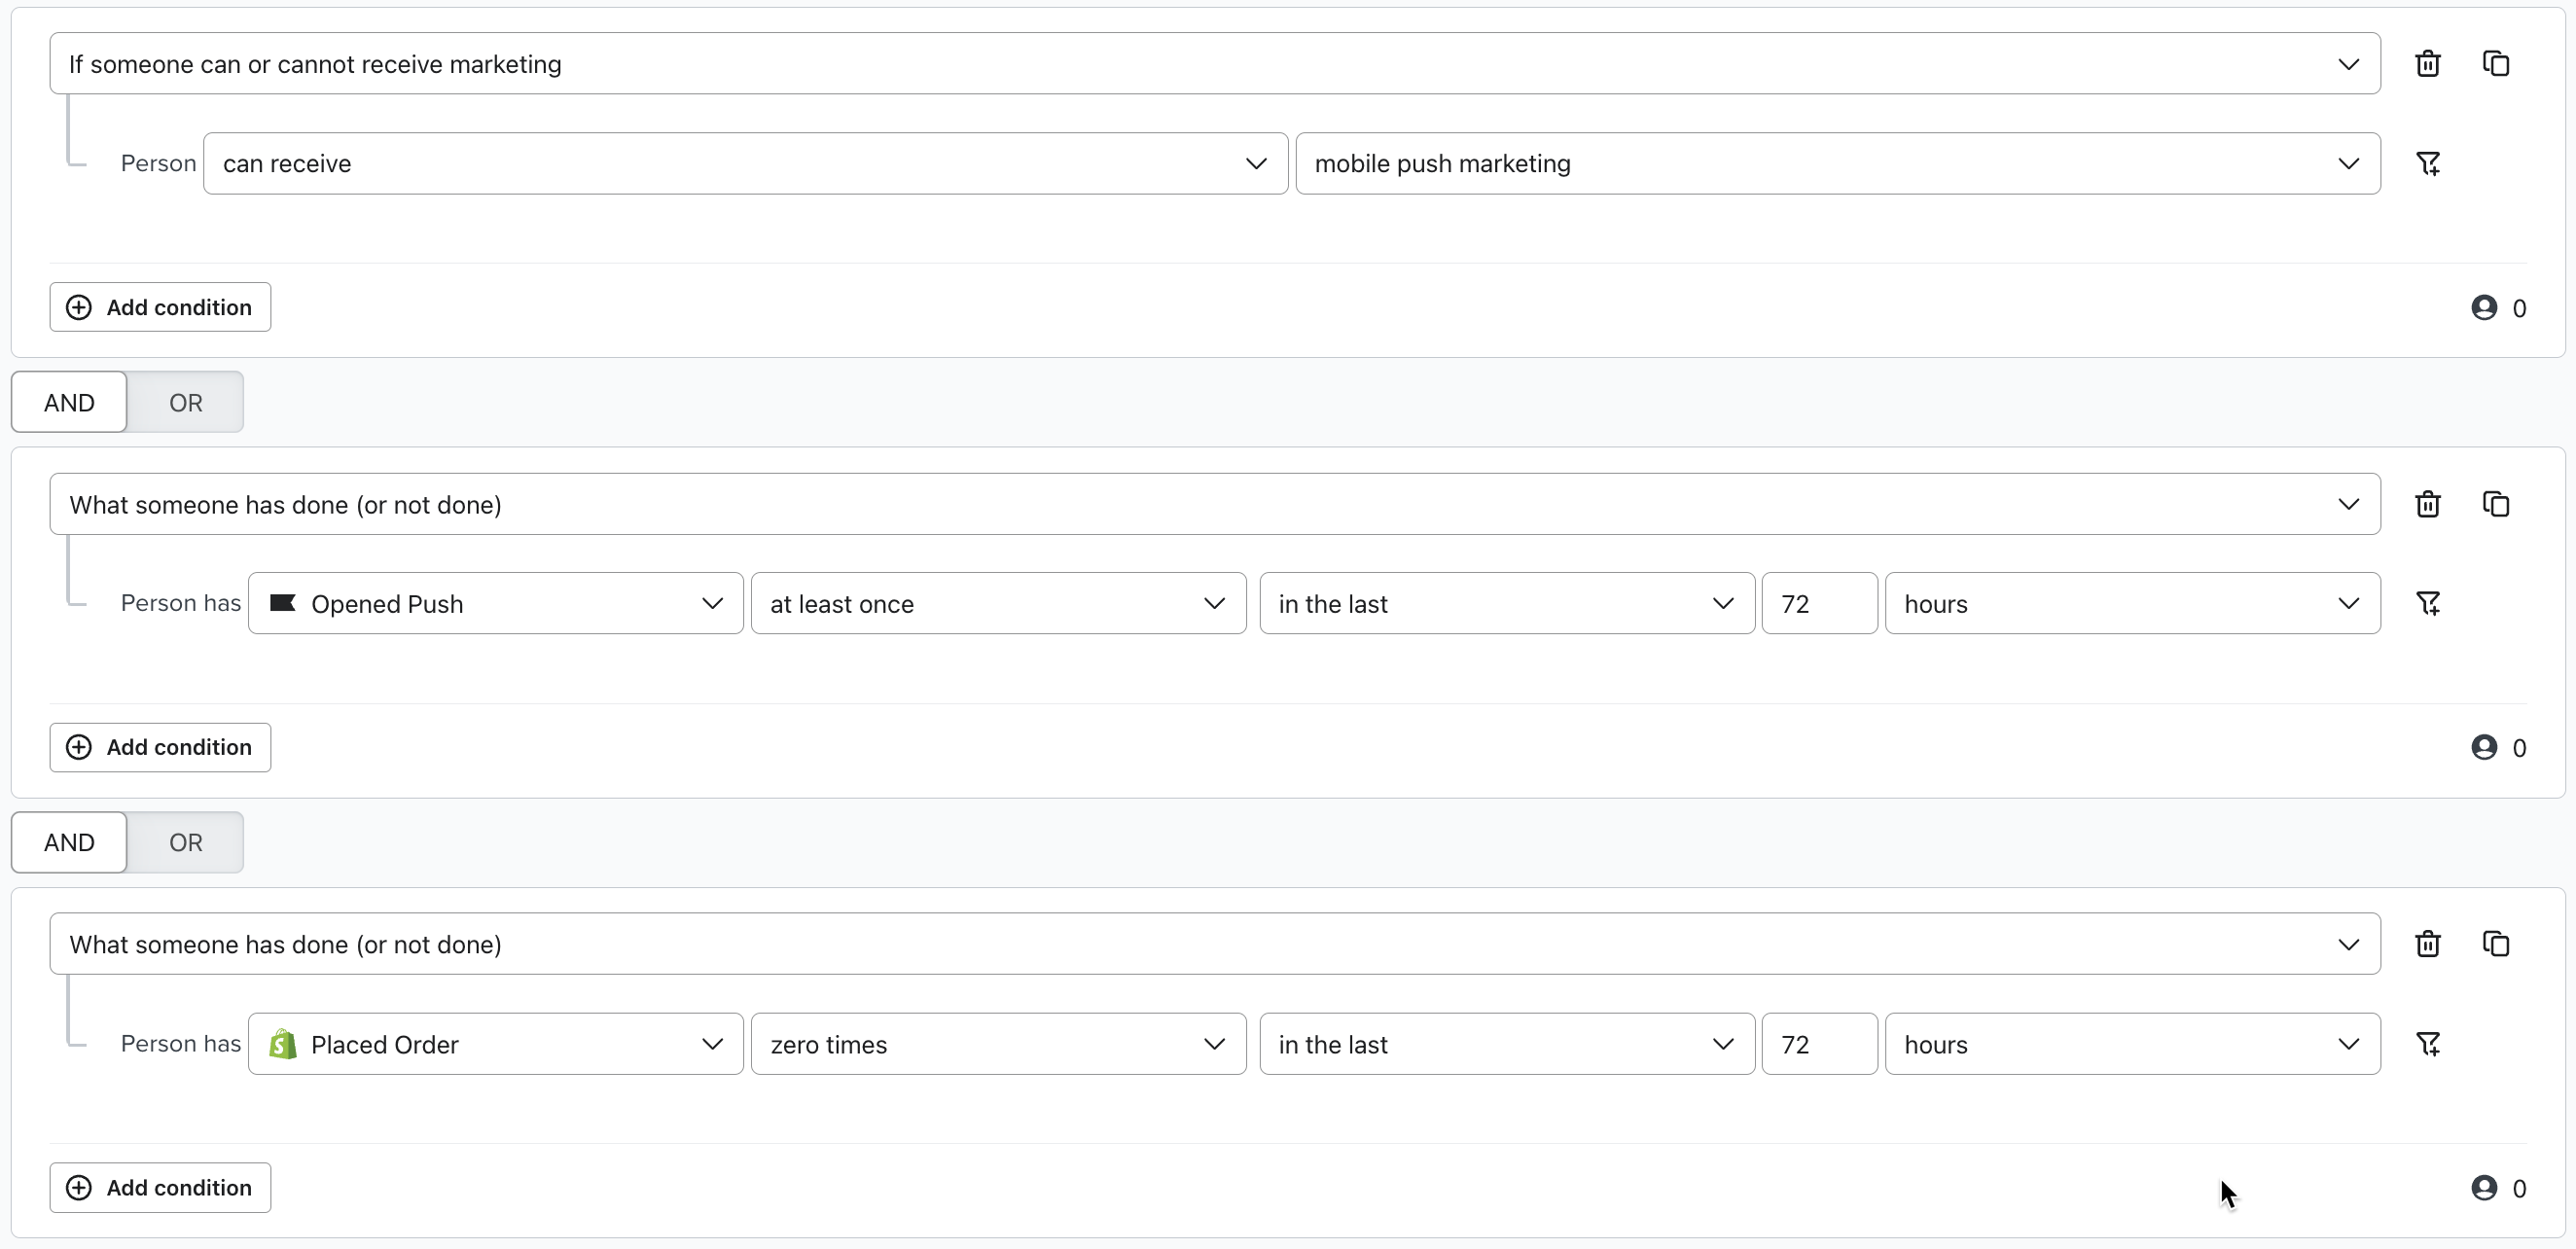The height and width of the screenshot is (1249, 2576).
Task: Add condition under Placed Order group
Action: click(x=160, y=1187)
